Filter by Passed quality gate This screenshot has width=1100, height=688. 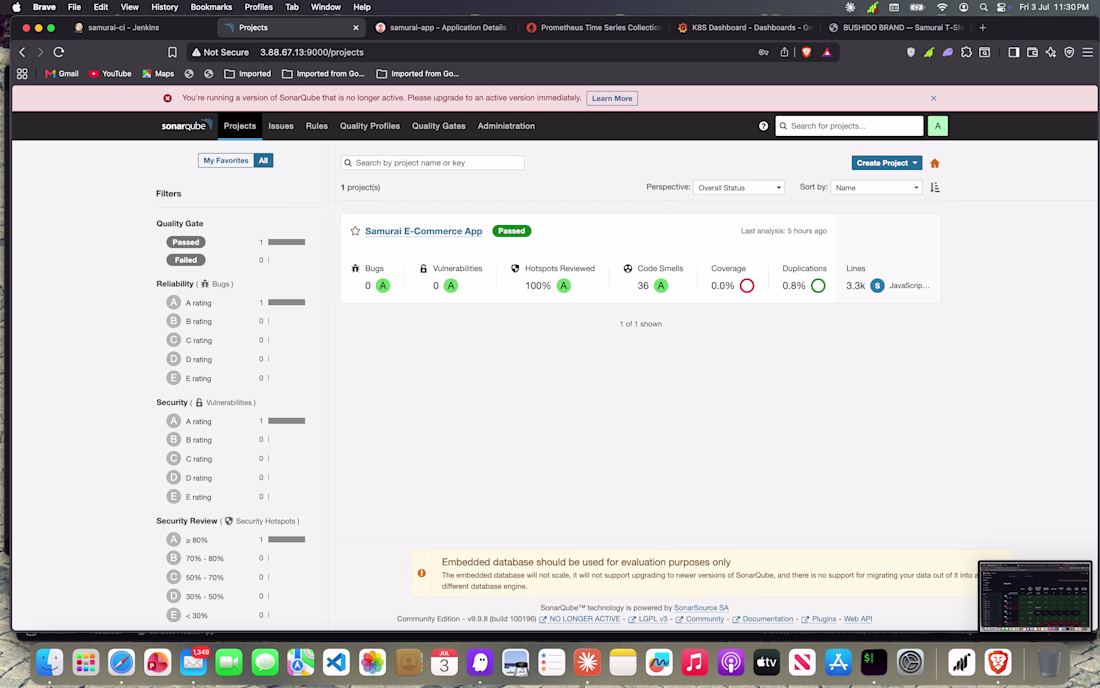(186, 242)
